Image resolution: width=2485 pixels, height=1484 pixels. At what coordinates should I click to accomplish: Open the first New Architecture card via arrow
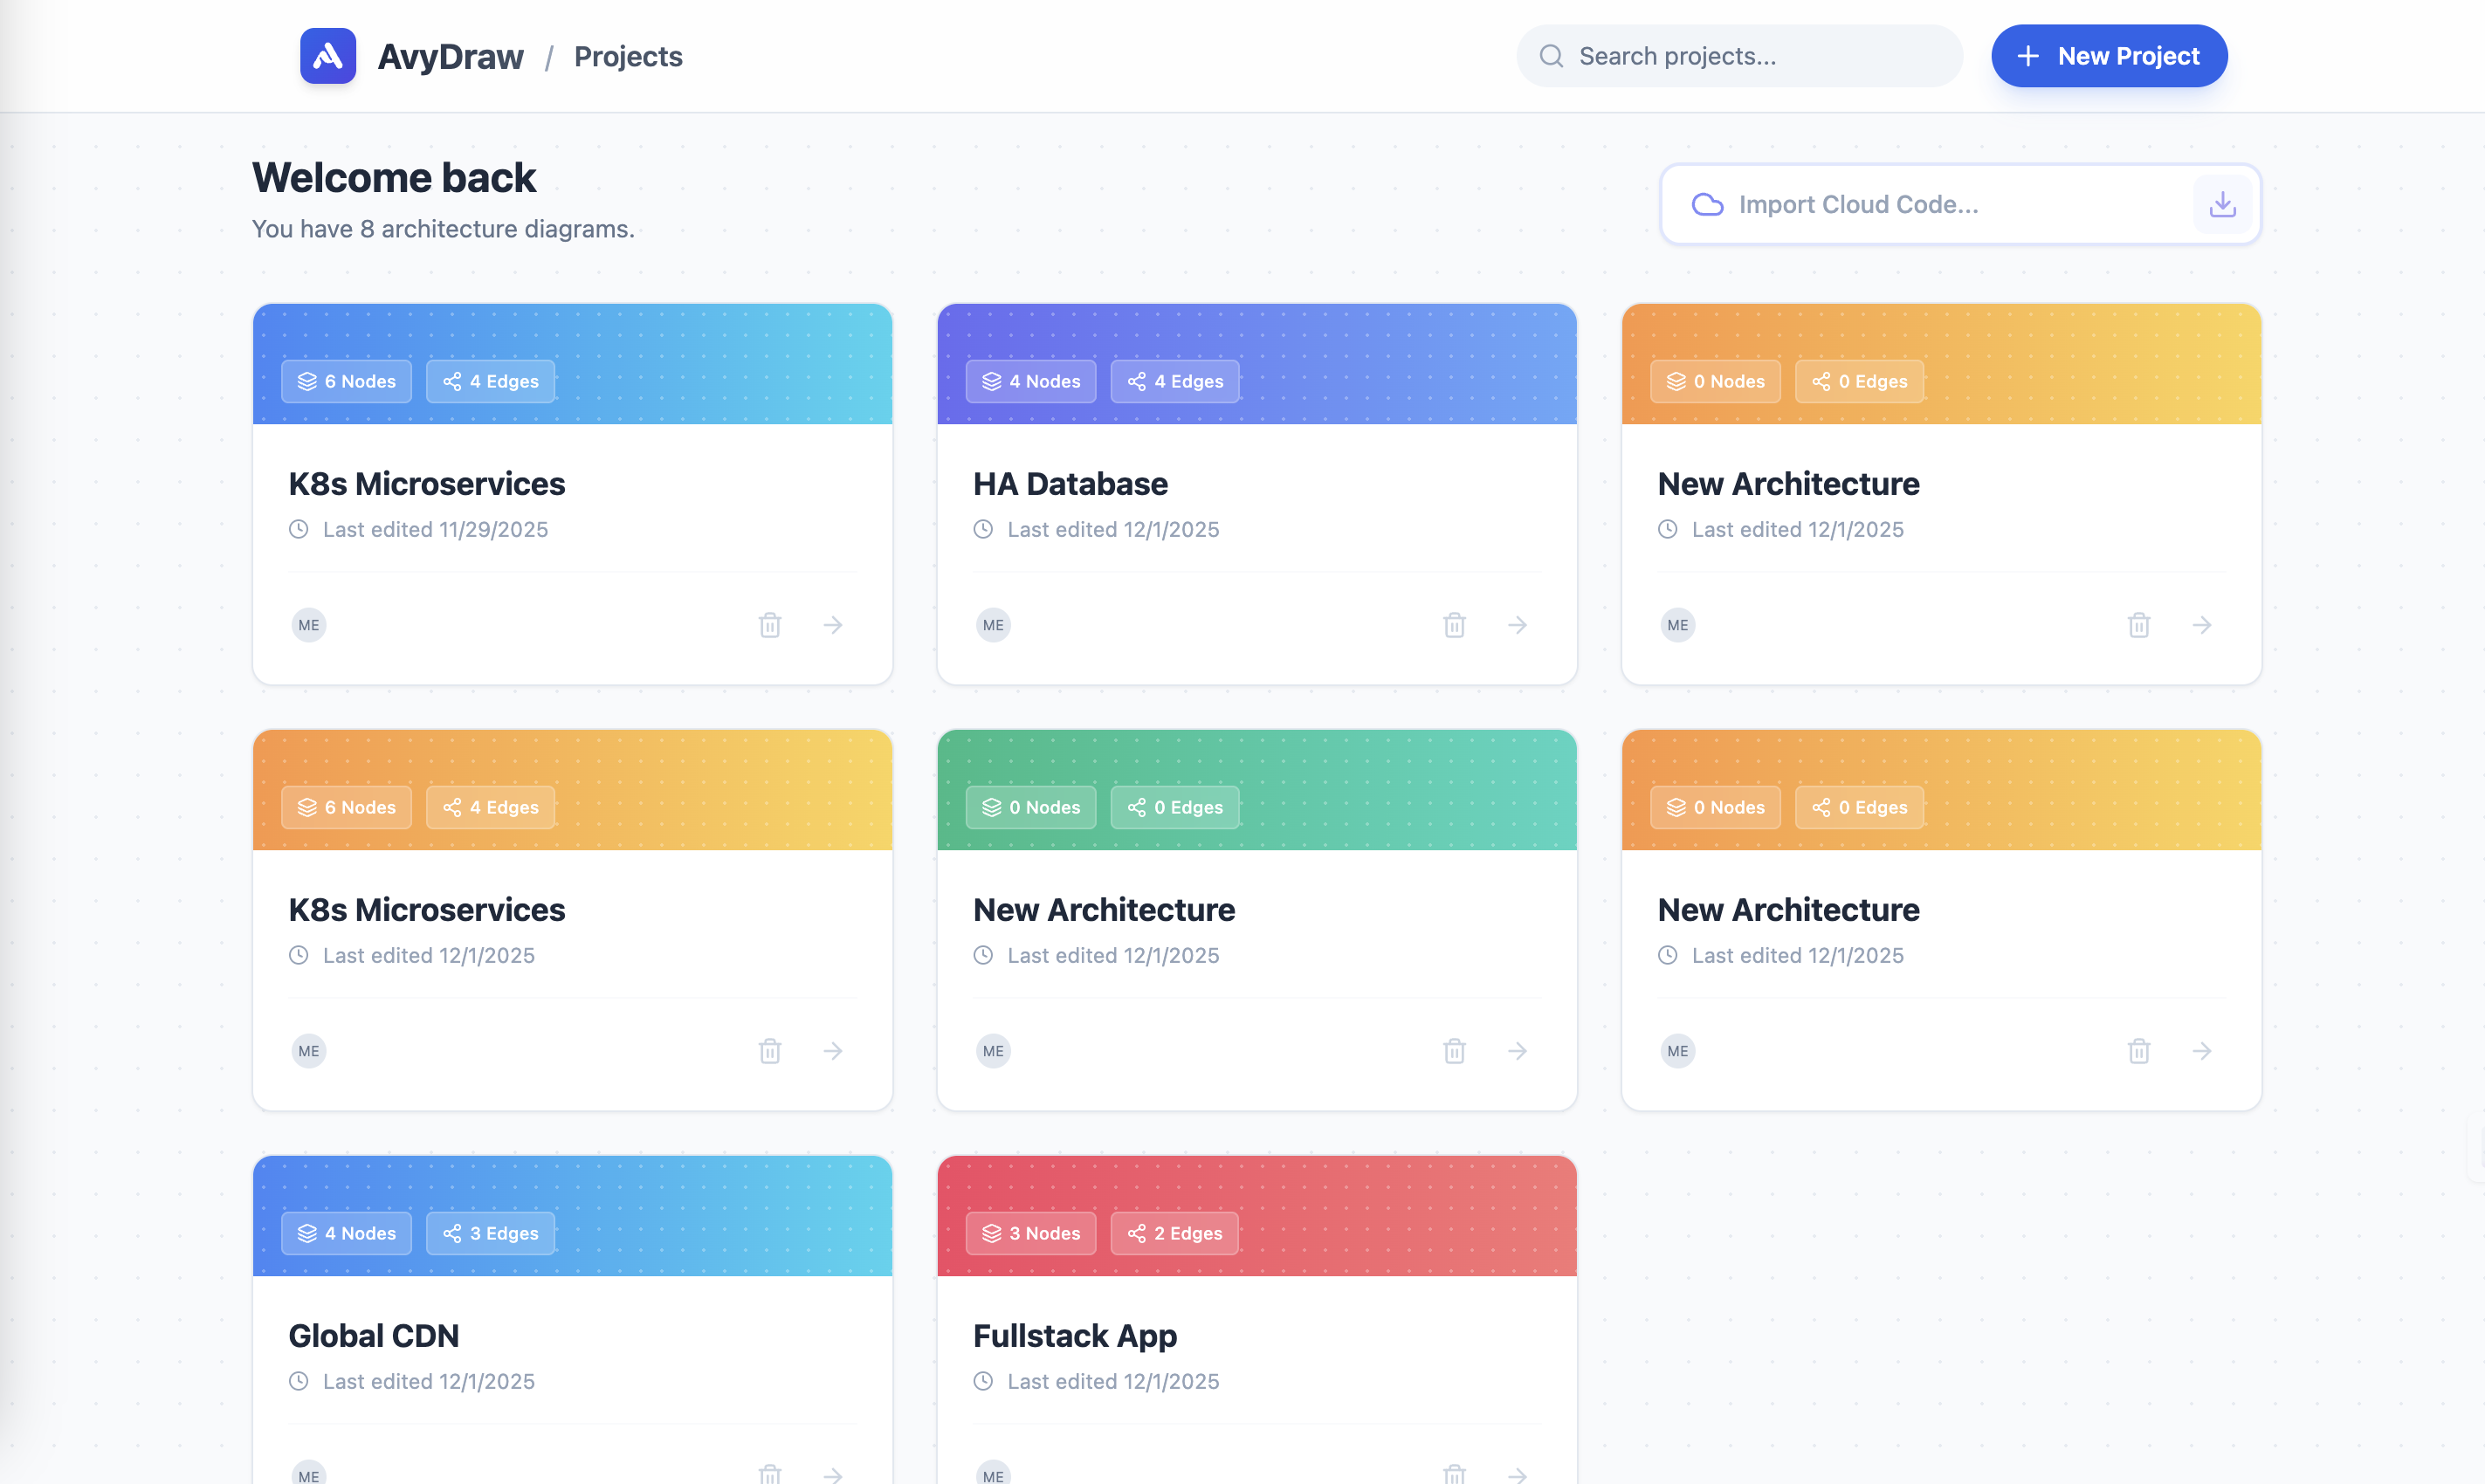(2203, 624)
